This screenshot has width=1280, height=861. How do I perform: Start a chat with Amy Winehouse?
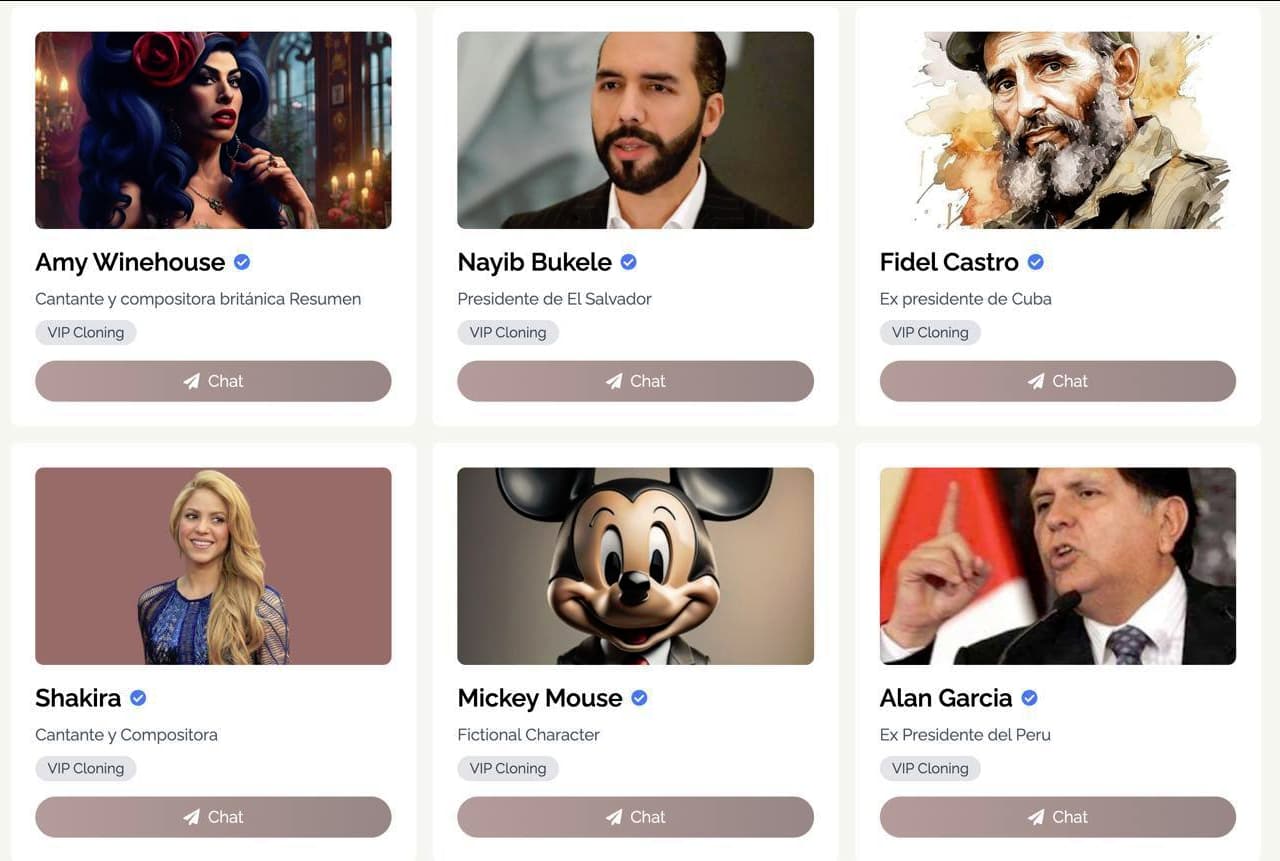(x=213, y=381)
